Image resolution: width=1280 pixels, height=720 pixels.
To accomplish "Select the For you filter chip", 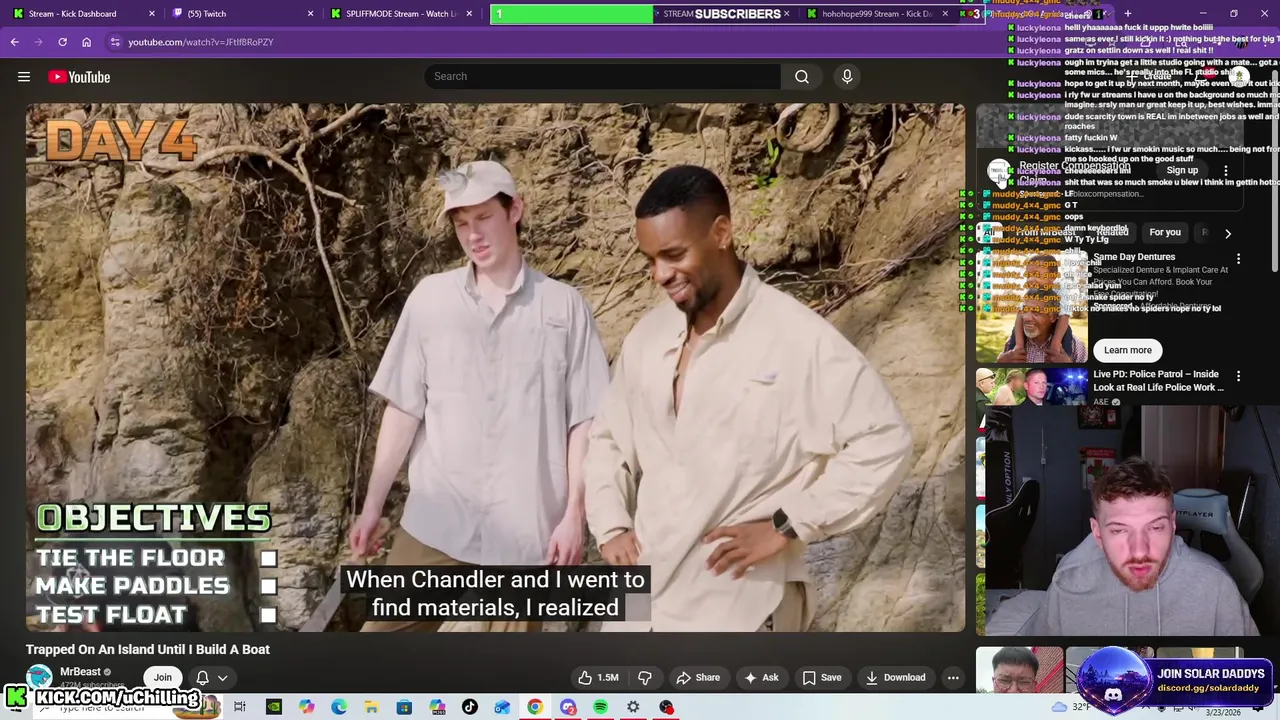I will point(1165,232).
